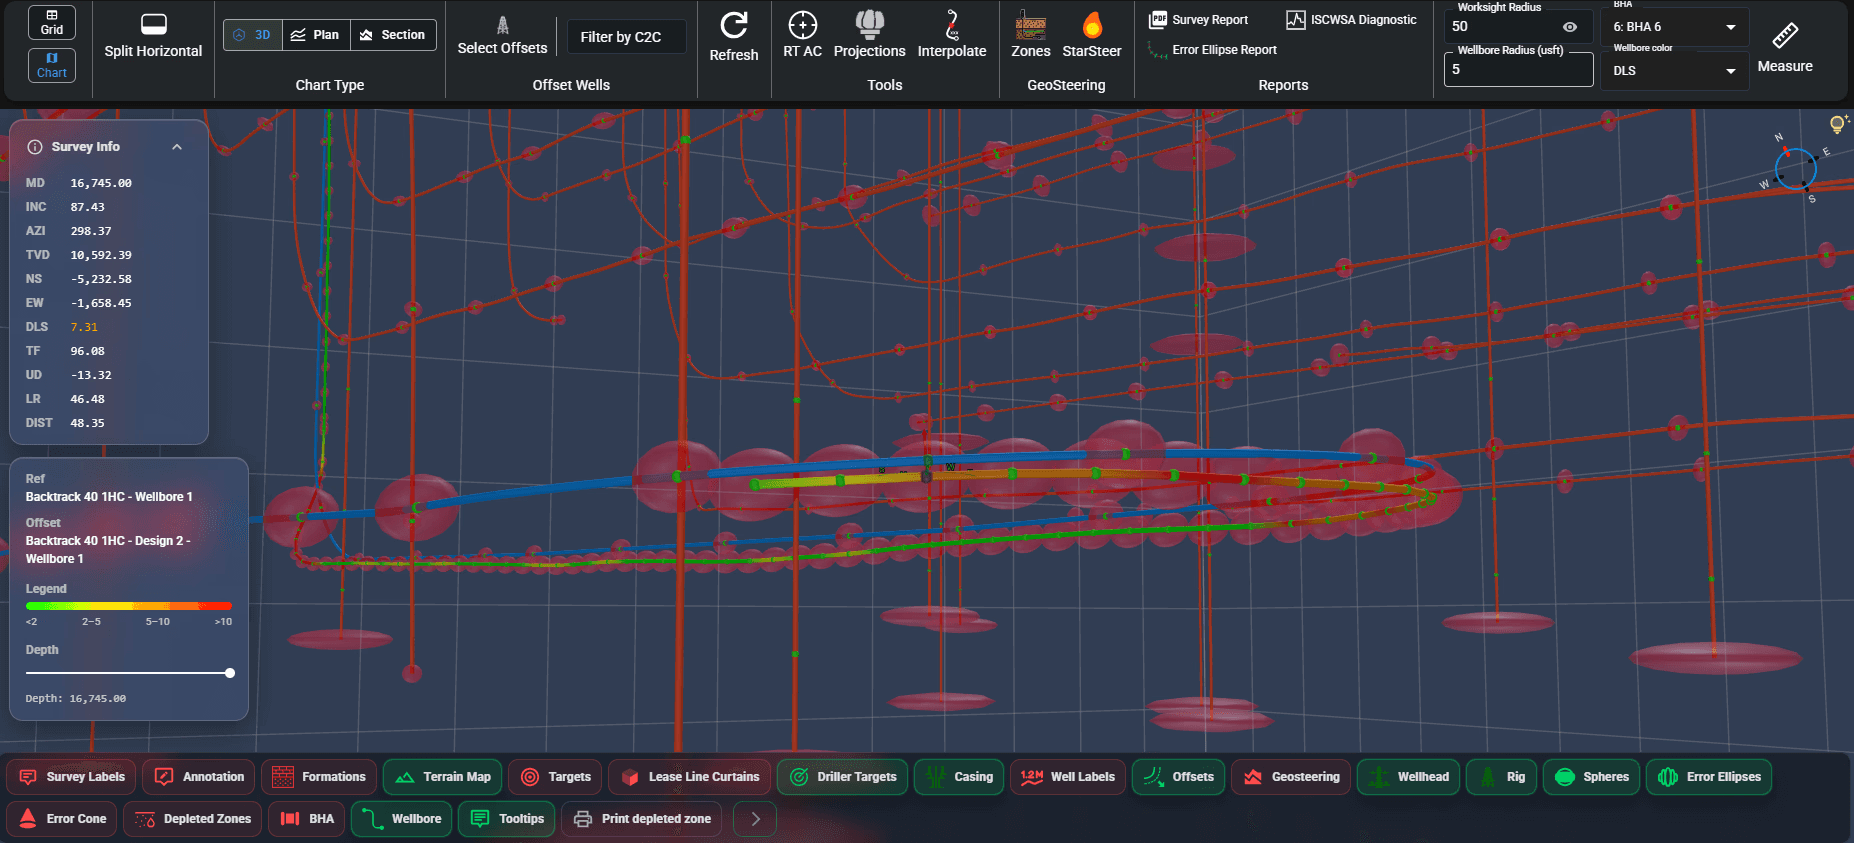Click the Wellbore Radius input field
Viewport: 1854px width, 843px height.
(x=1518, y=69)
